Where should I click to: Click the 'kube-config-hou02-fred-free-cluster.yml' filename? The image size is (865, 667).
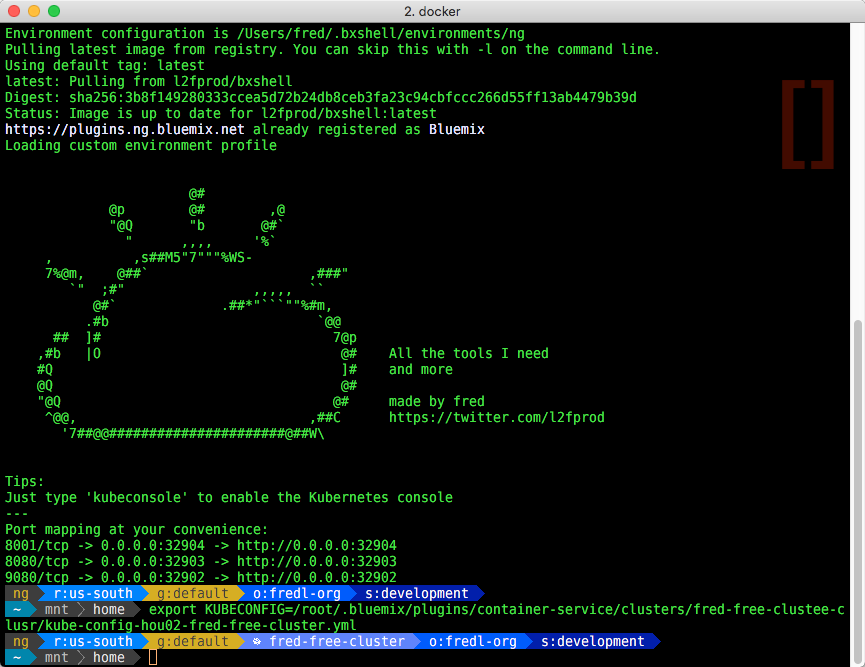(x=200, y=626)
